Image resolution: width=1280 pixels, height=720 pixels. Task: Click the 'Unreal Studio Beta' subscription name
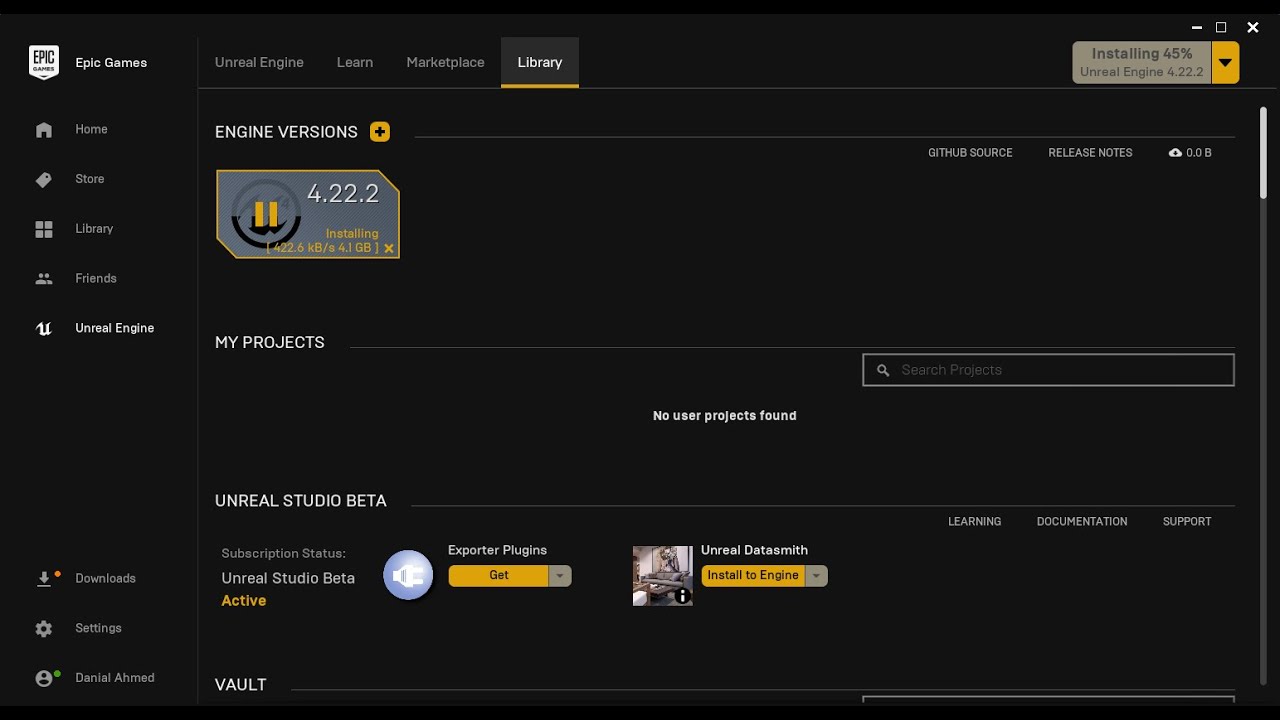[288, 578]
